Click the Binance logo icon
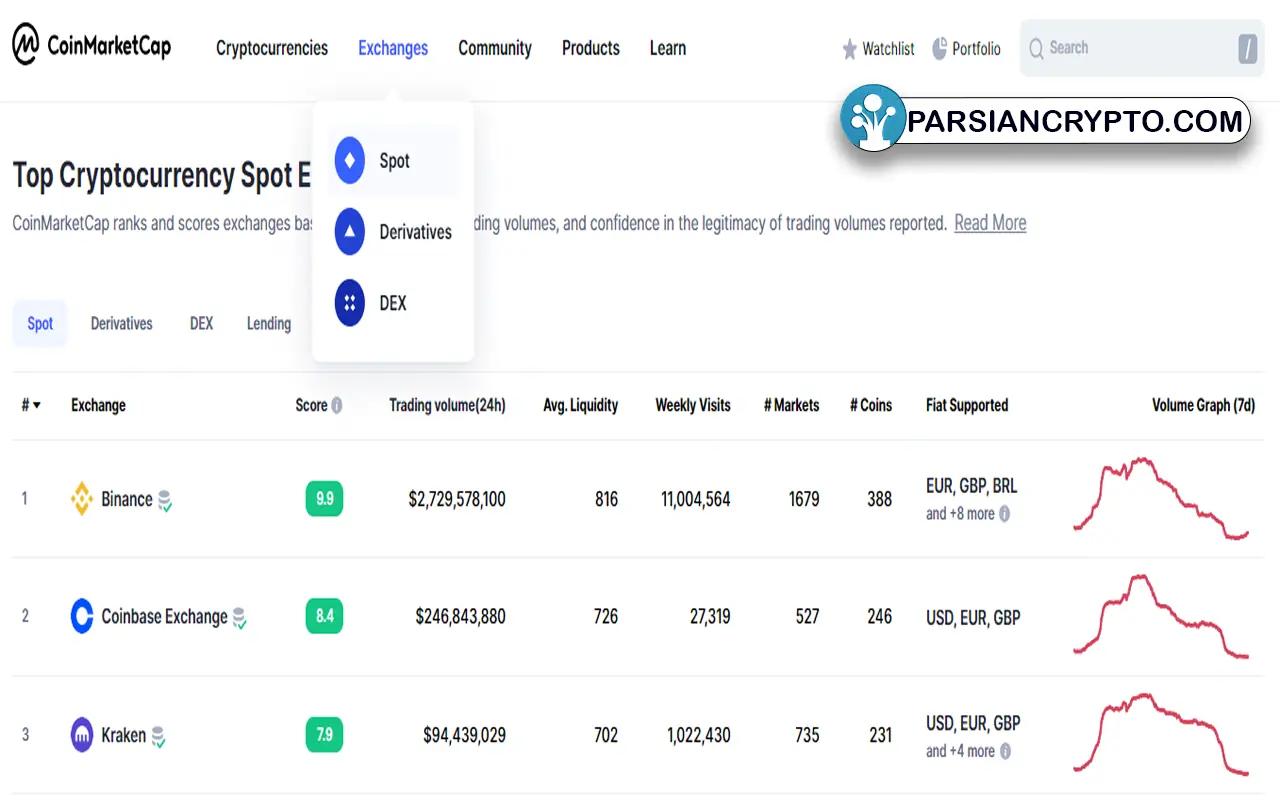This screenshot has width=1280, height=800. [x=82, y=498]
